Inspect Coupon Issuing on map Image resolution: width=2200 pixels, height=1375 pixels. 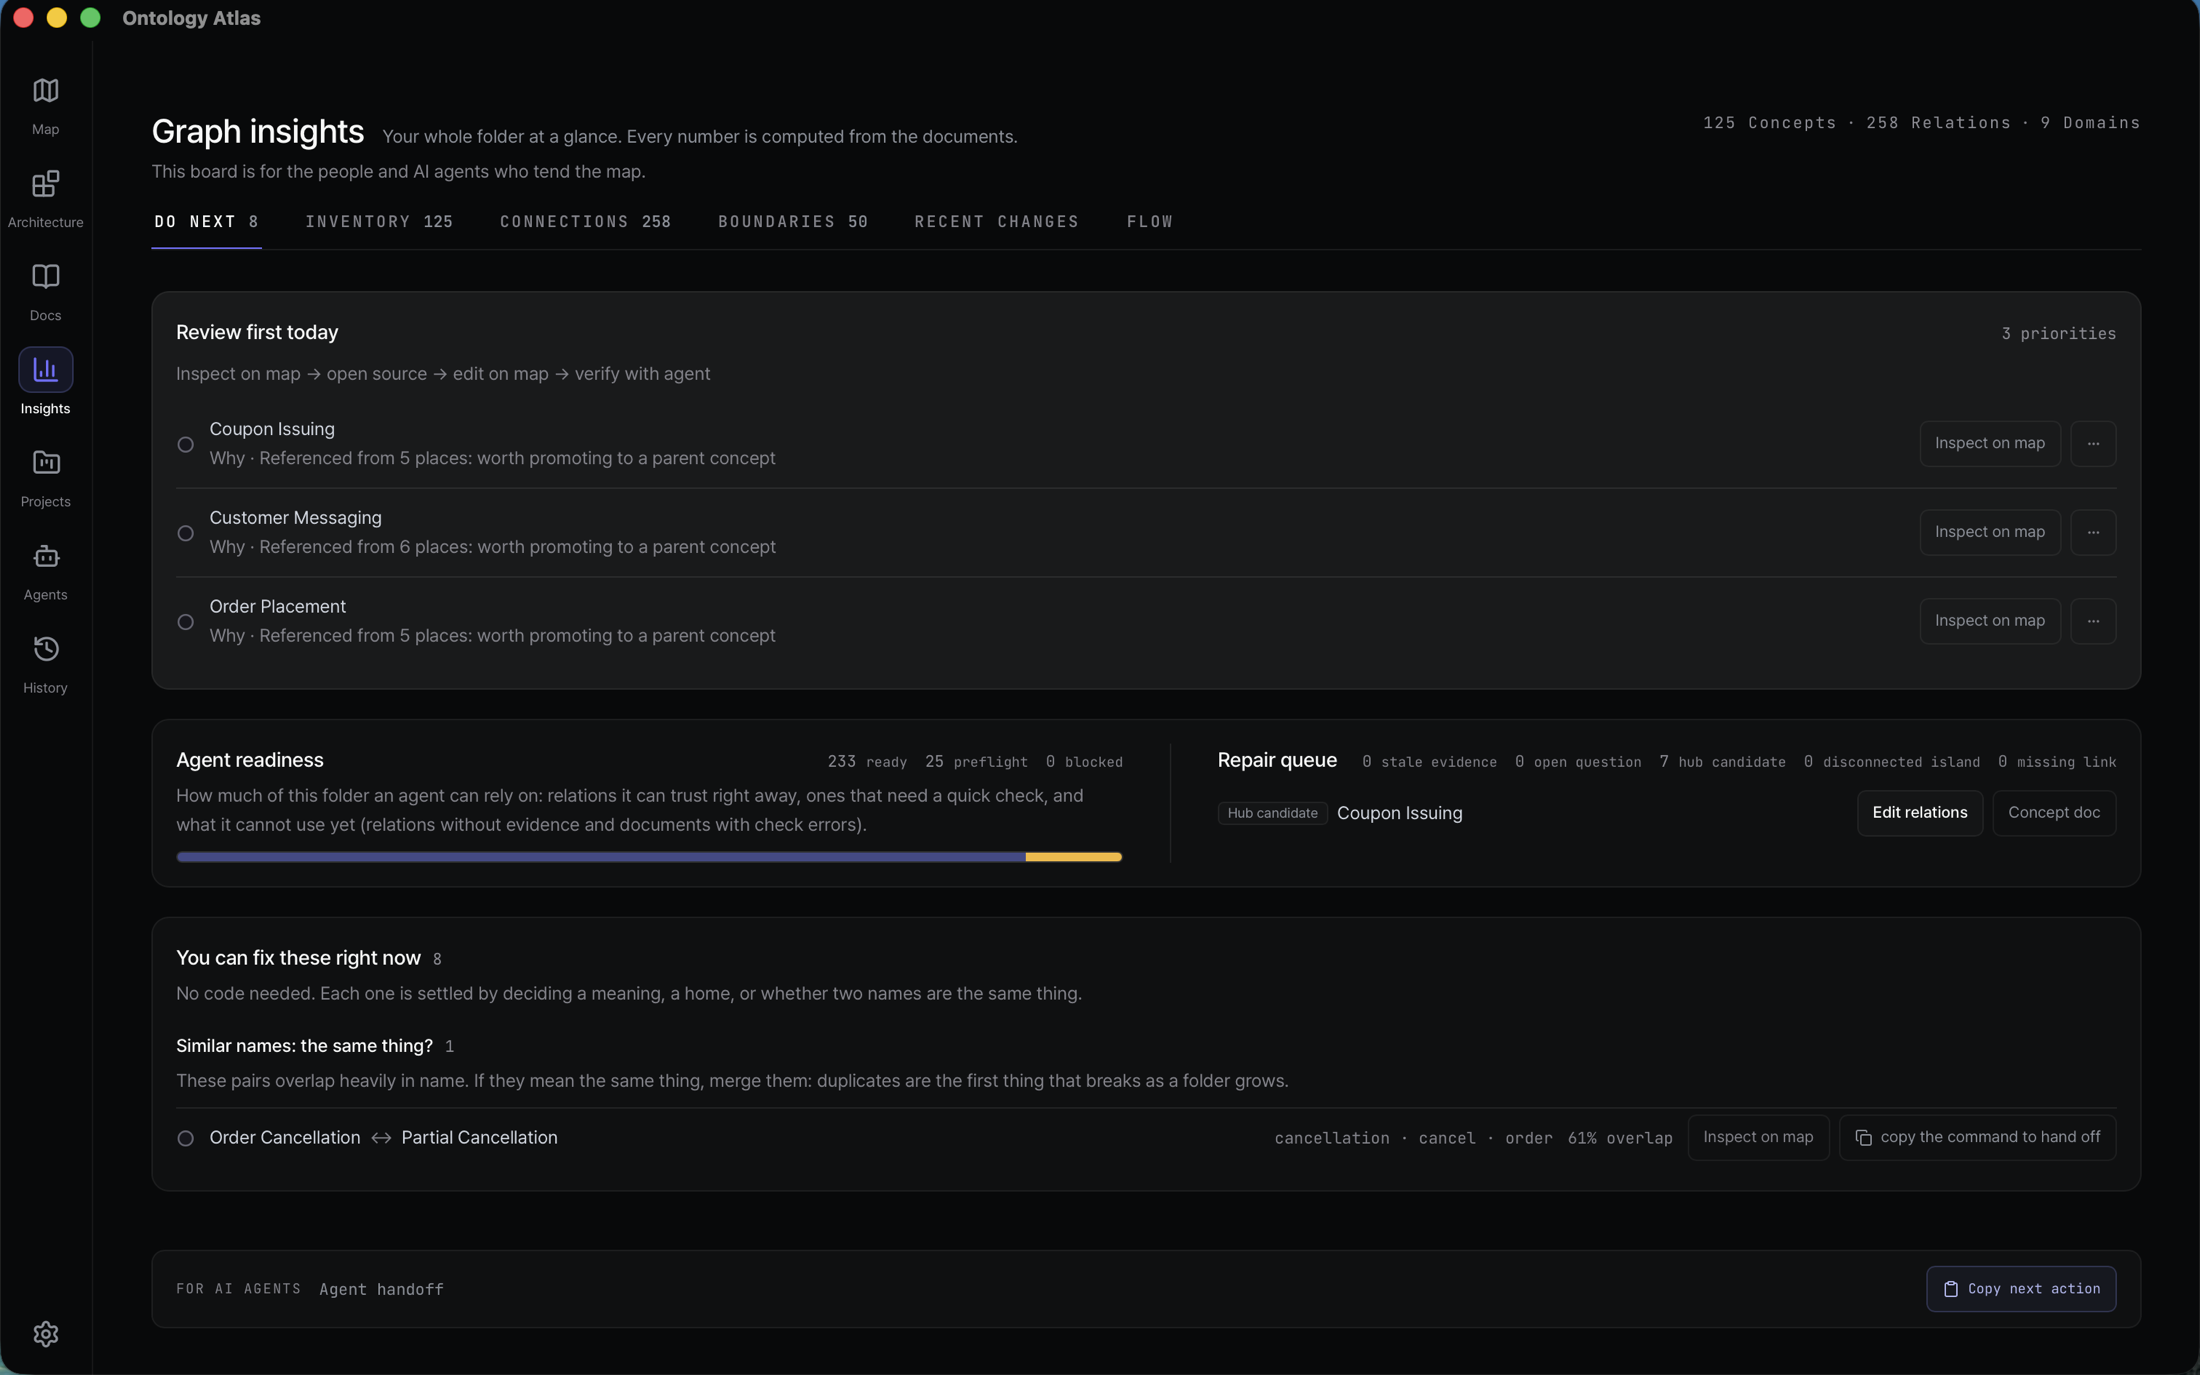click(1989, 443)
